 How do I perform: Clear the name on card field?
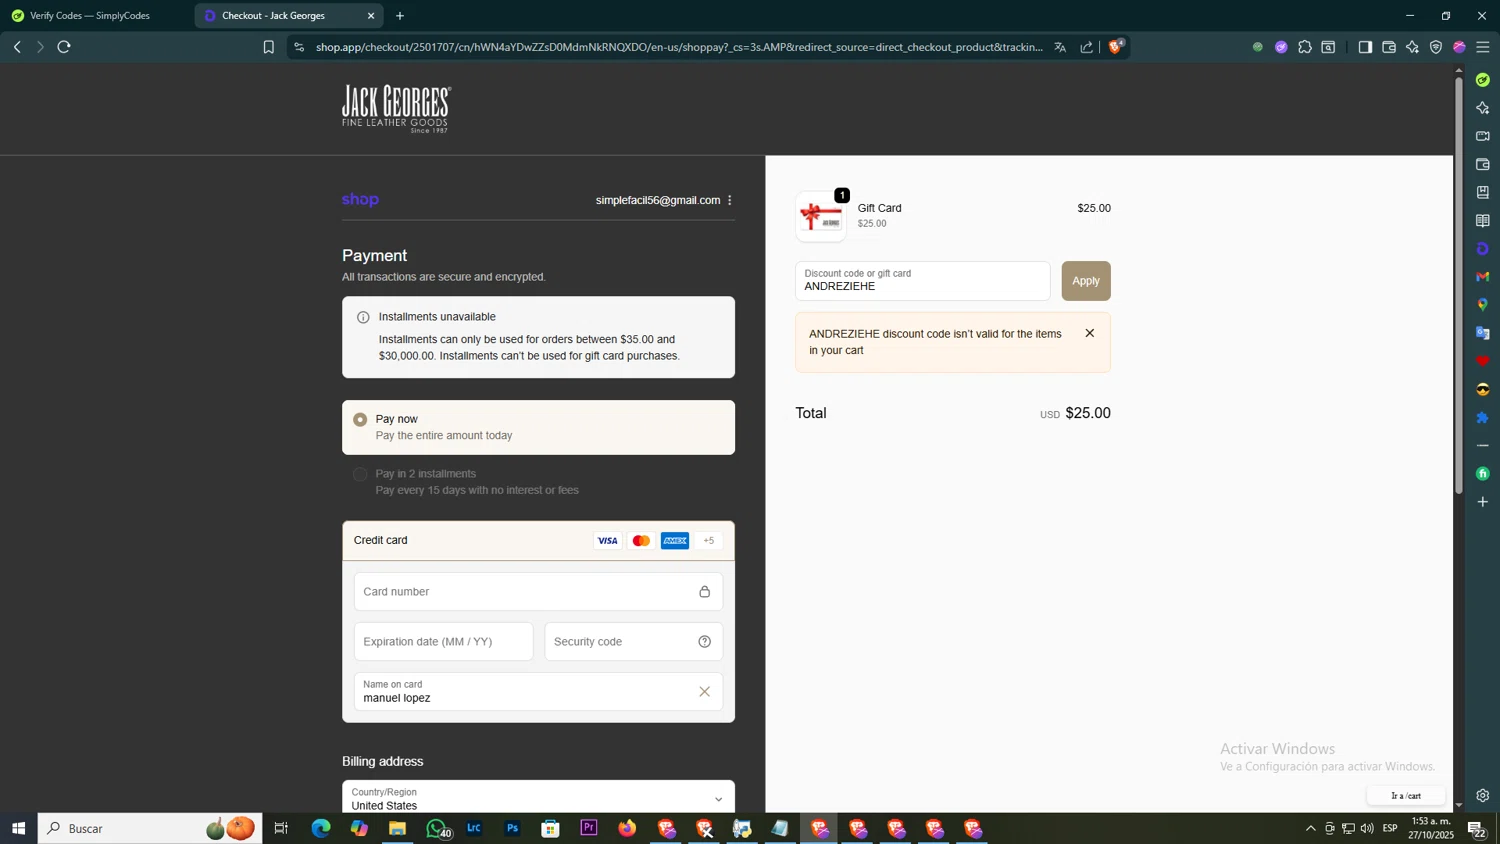click(704, 692)
